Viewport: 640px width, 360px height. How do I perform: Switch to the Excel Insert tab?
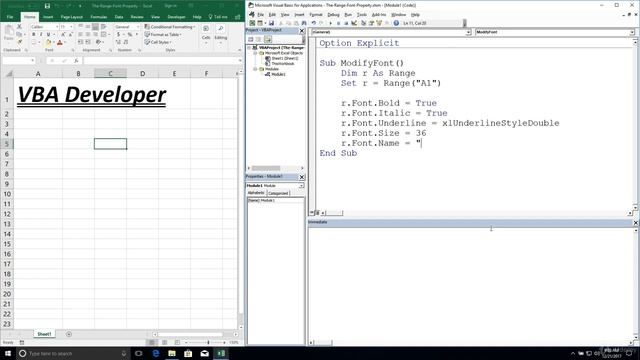tap(48, 17)
